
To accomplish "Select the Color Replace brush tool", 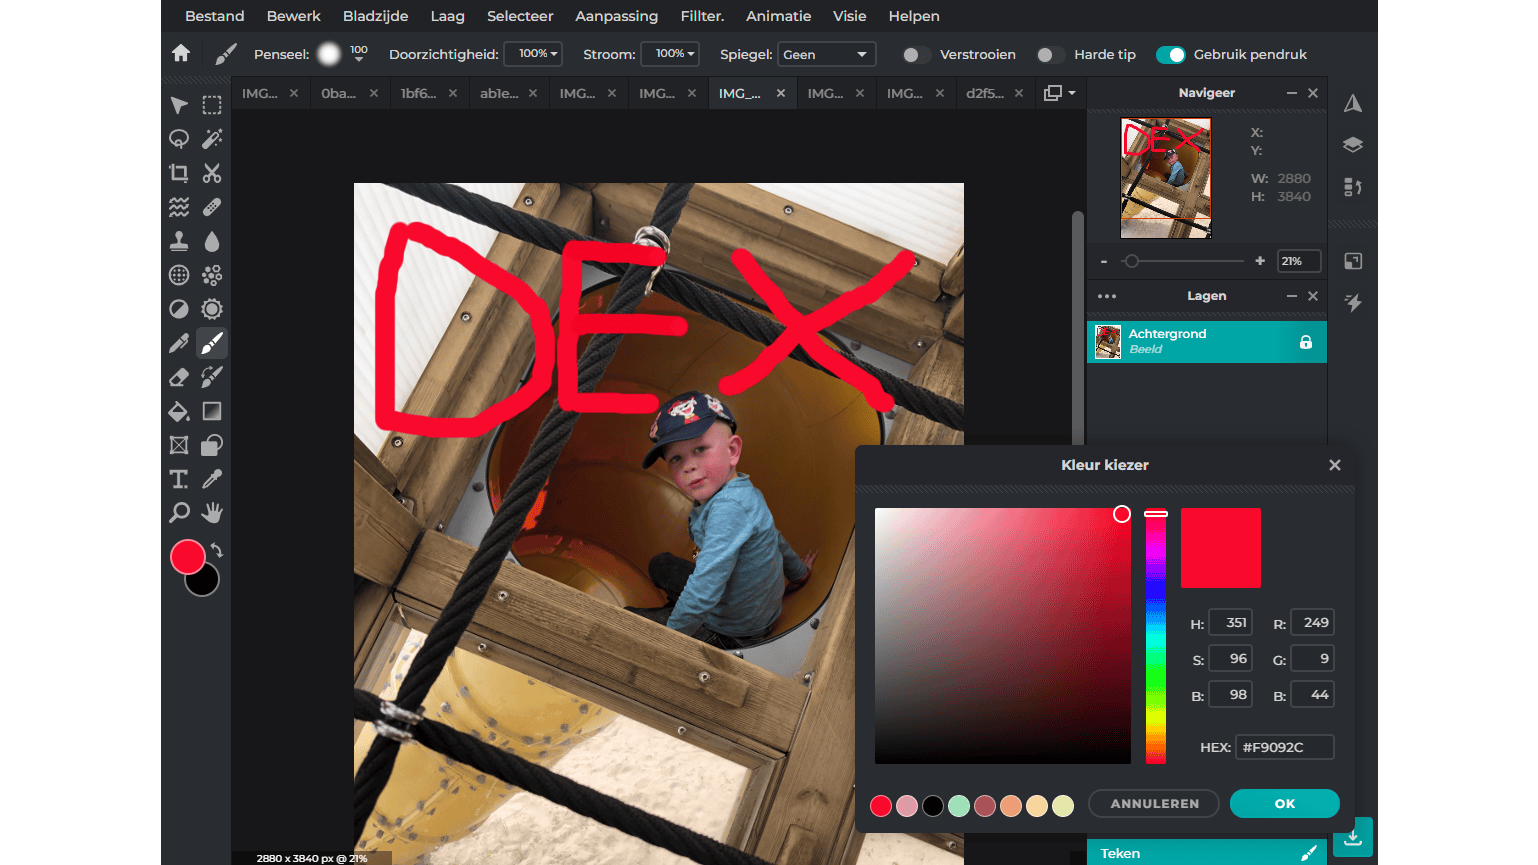I will tap(212, 377).
